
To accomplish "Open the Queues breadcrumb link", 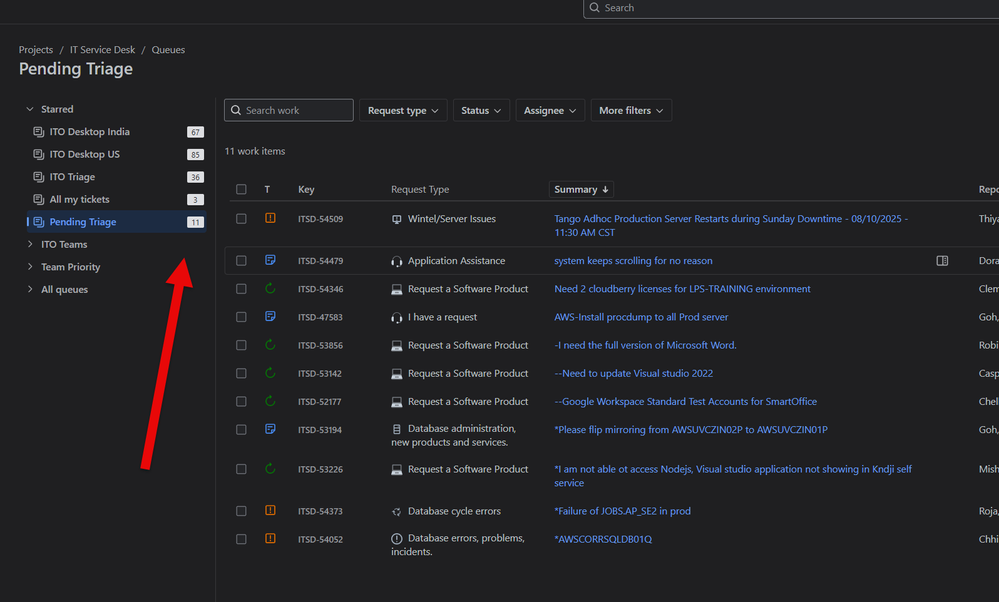I will tap(168, 50).
